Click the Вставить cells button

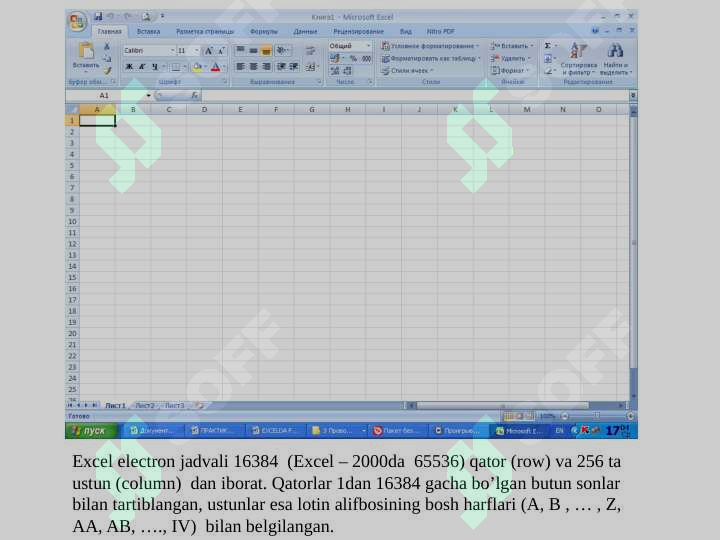512,46
